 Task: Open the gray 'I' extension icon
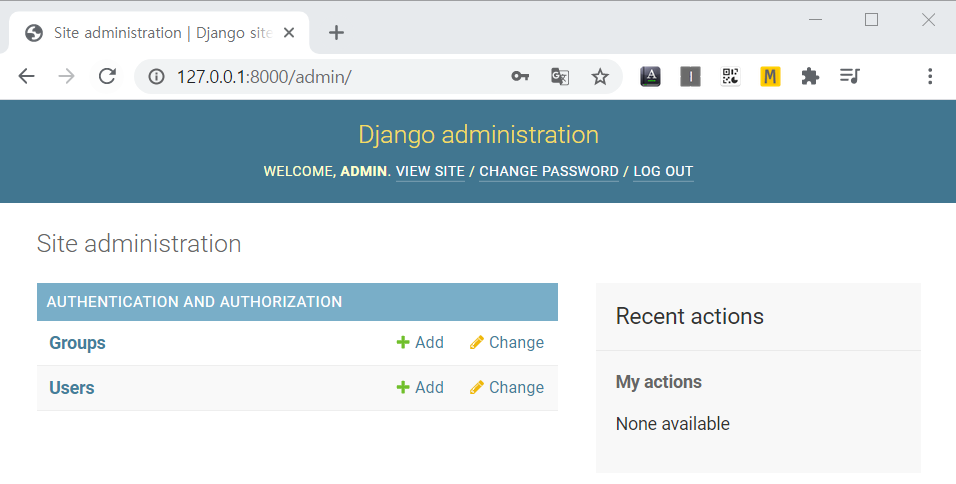[x=690, y=76]
